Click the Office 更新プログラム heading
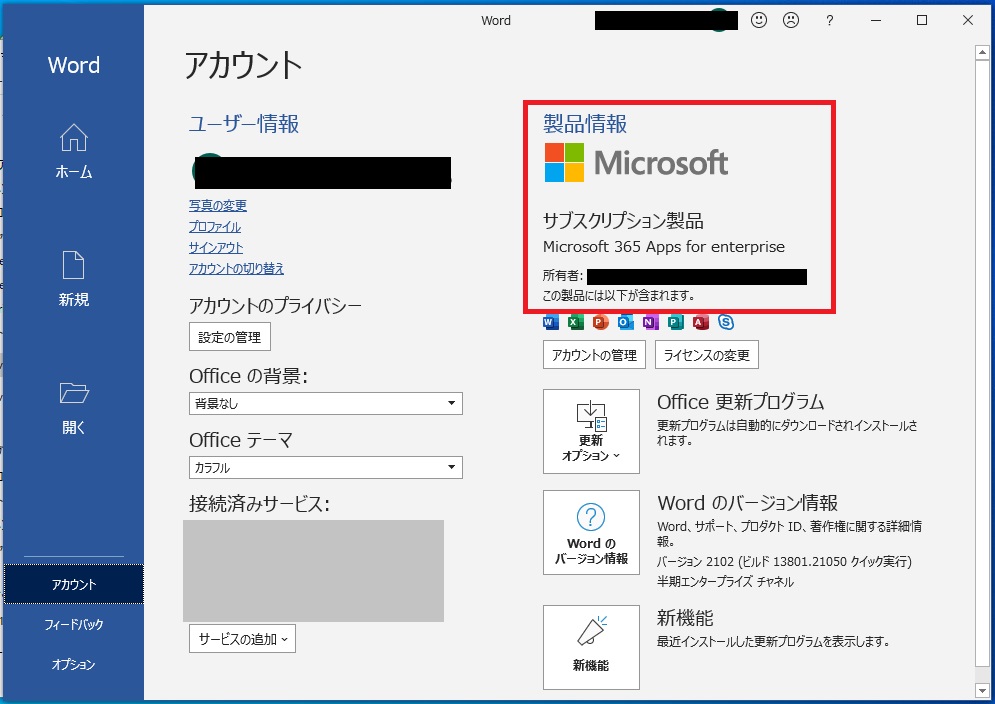 741,402
